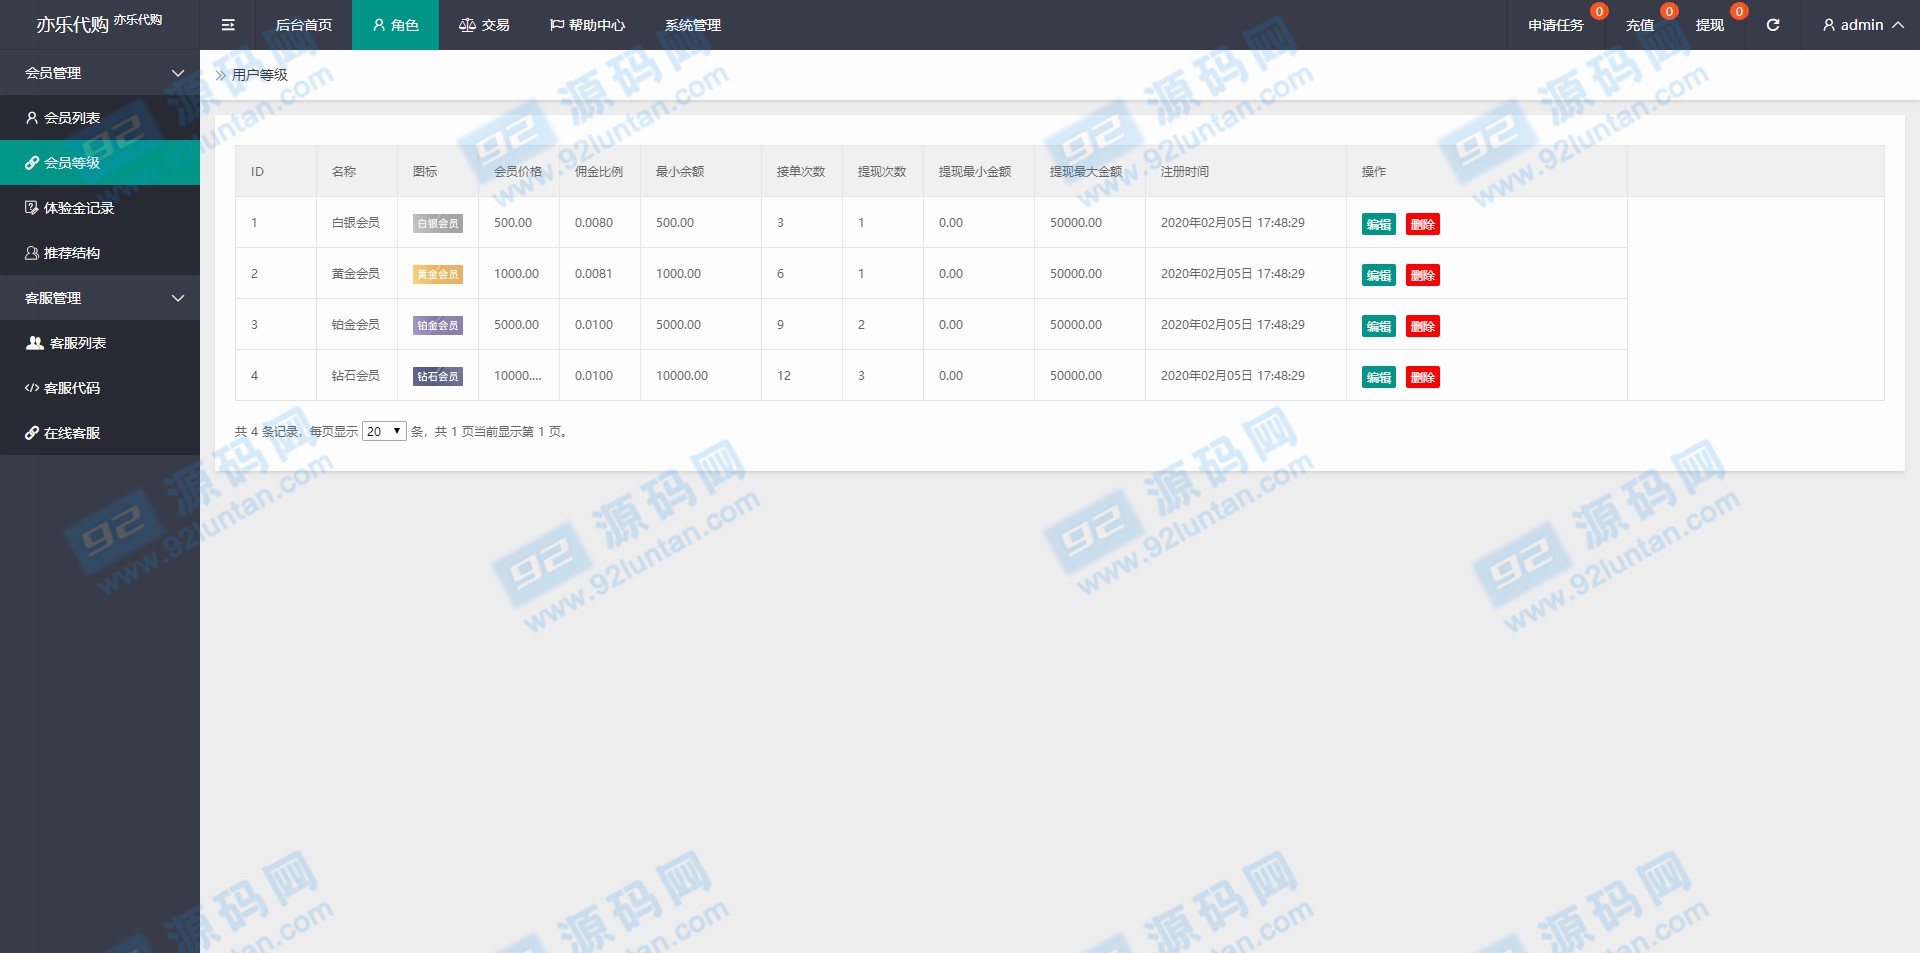Click the 佣金比例 column header
Image resolution: width=1920 pixels, height=953 pixels.
(x=599, y=172)
